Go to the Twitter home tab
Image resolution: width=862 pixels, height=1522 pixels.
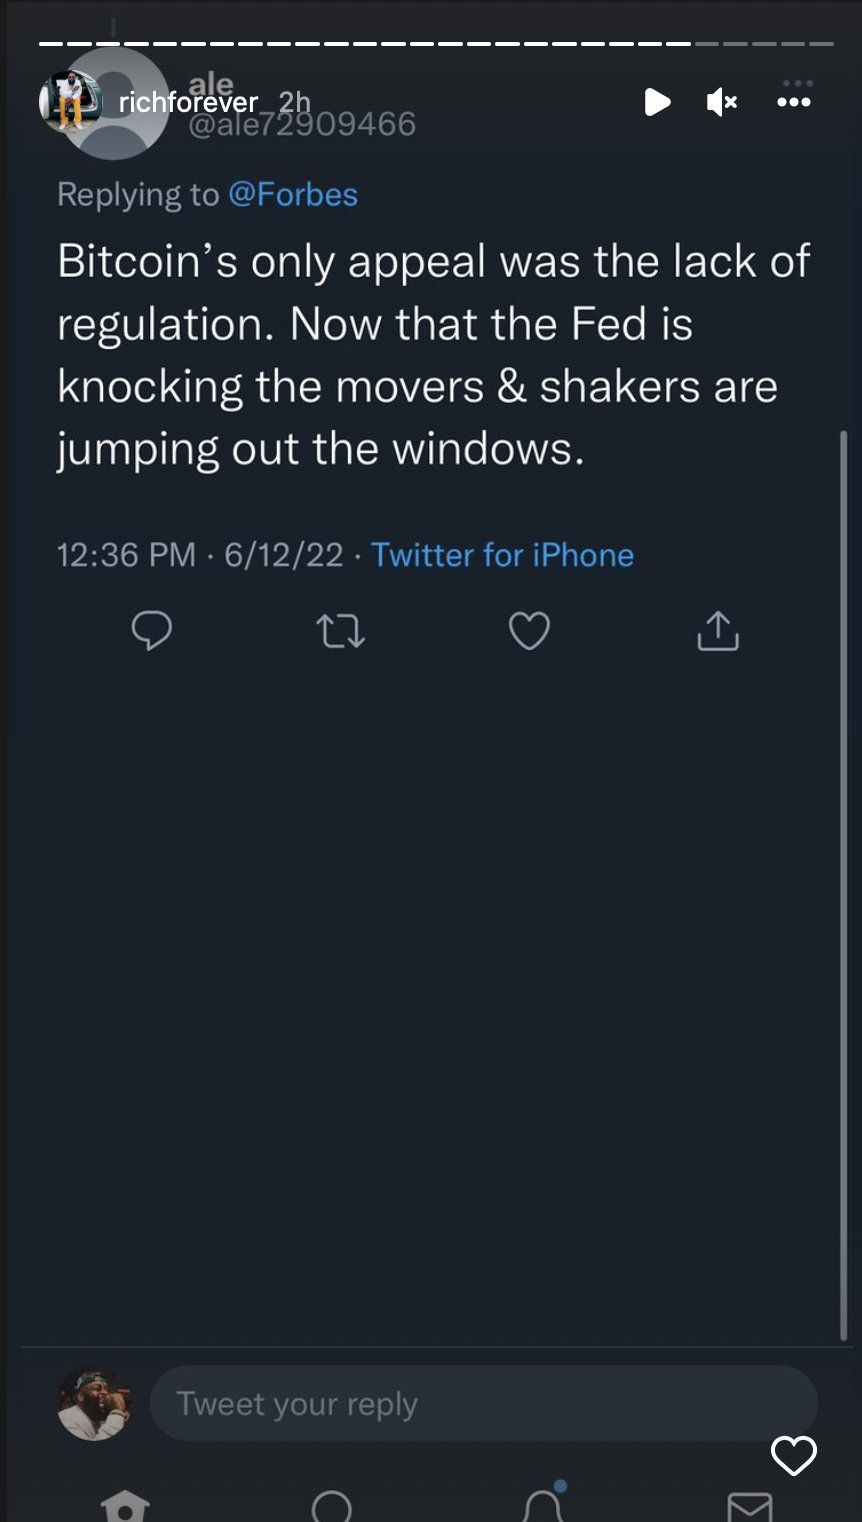125,1506
